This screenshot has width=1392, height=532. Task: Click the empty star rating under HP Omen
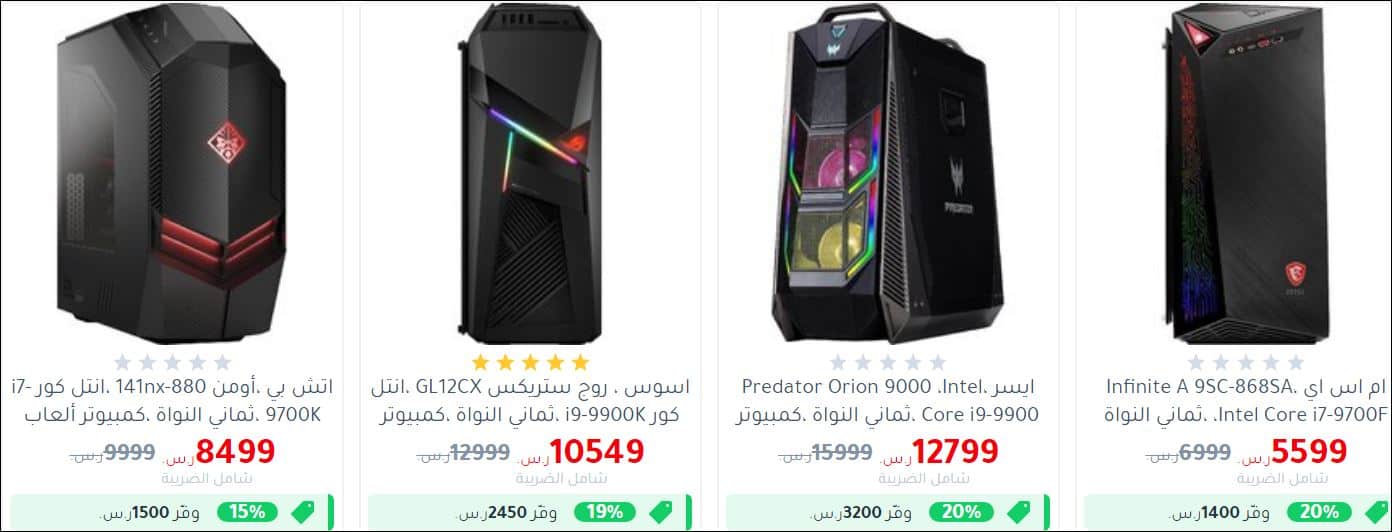coord(172,362)
